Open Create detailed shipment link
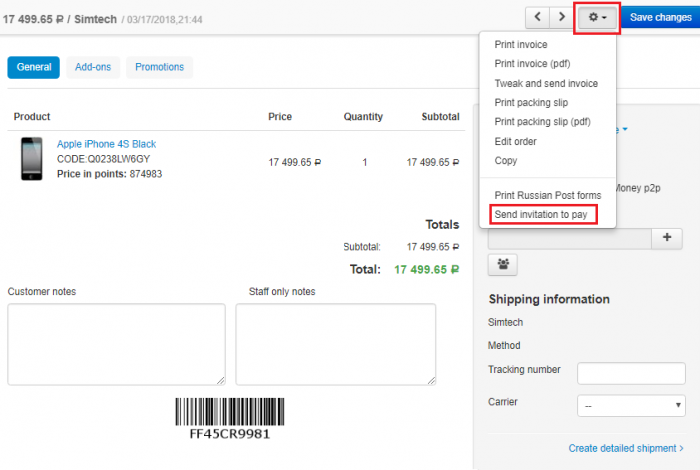The width and height of the screenshot is (700, 470). click(626, 448)
